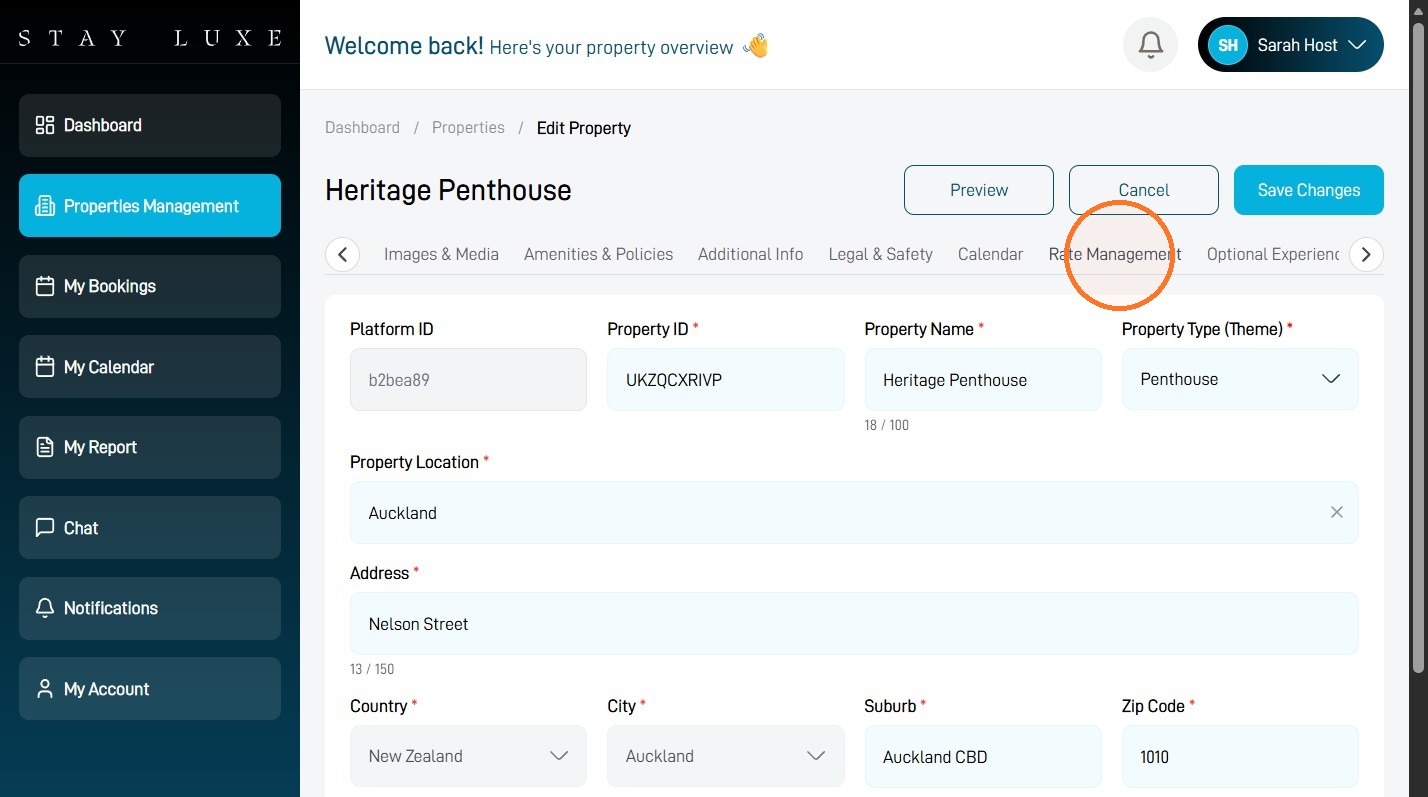Click the STAY LUXE logo
The height and width of the screenshot is (797, 1428).
click(150, 39)
